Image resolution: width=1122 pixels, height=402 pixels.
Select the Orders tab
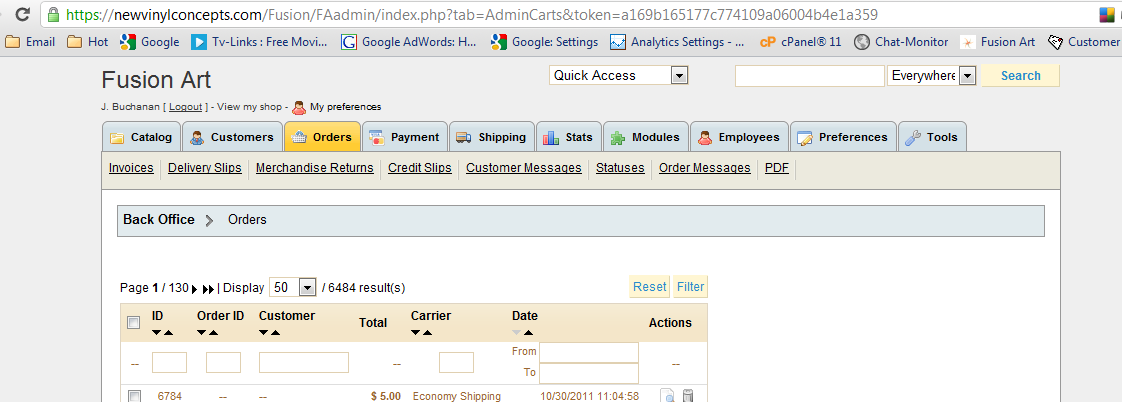(x=322, y=137)
